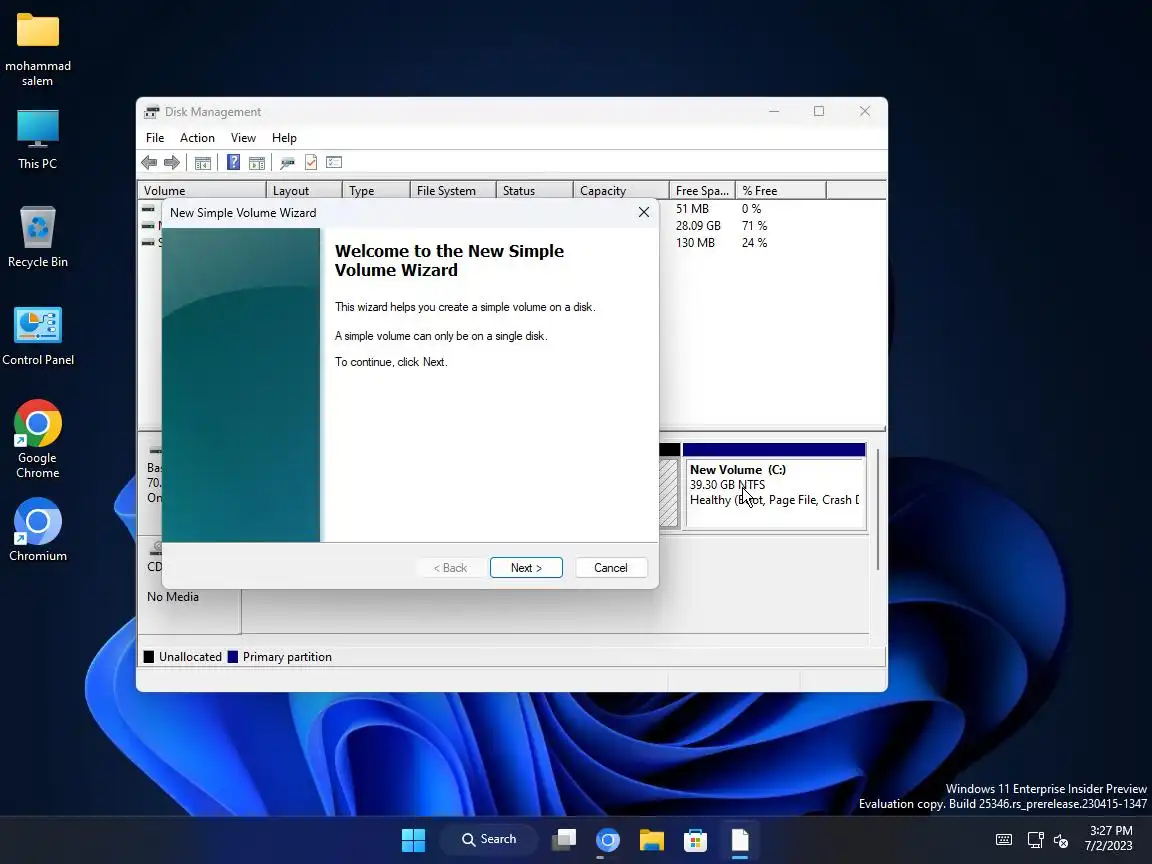This screenshot has width=1152, height=864.
Task: Click the Back arrow in Disk Management toolbar
Action: point(149,162)
